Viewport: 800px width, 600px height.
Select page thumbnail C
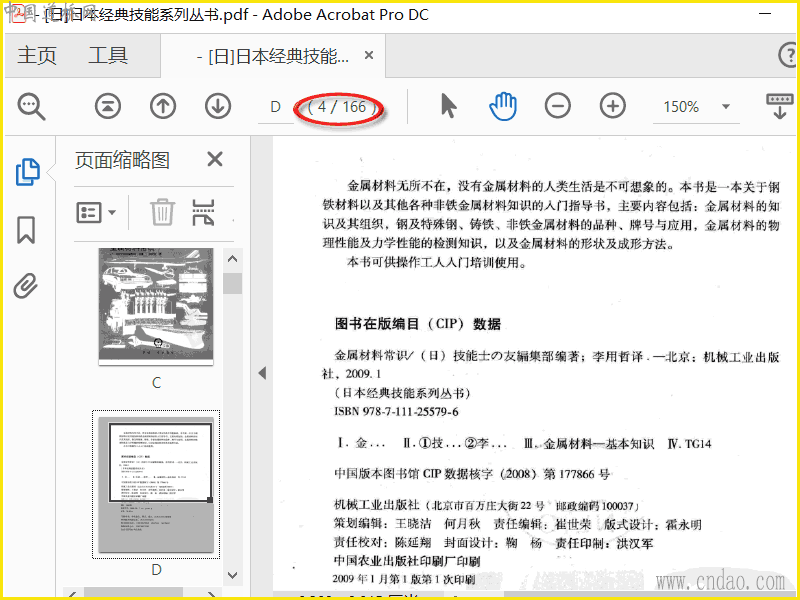click(x=156, y=306)
